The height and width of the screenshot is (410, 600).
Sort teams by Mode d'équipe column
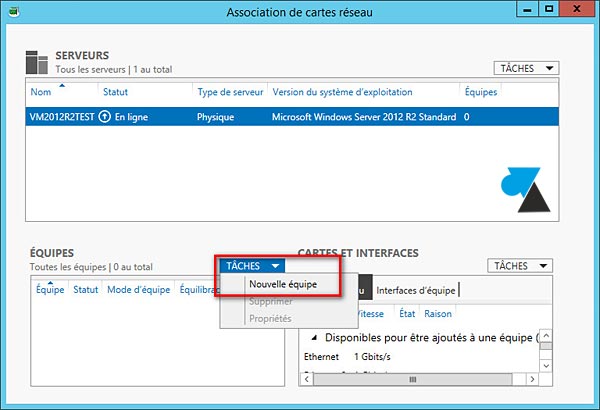(x=139, y=290)
